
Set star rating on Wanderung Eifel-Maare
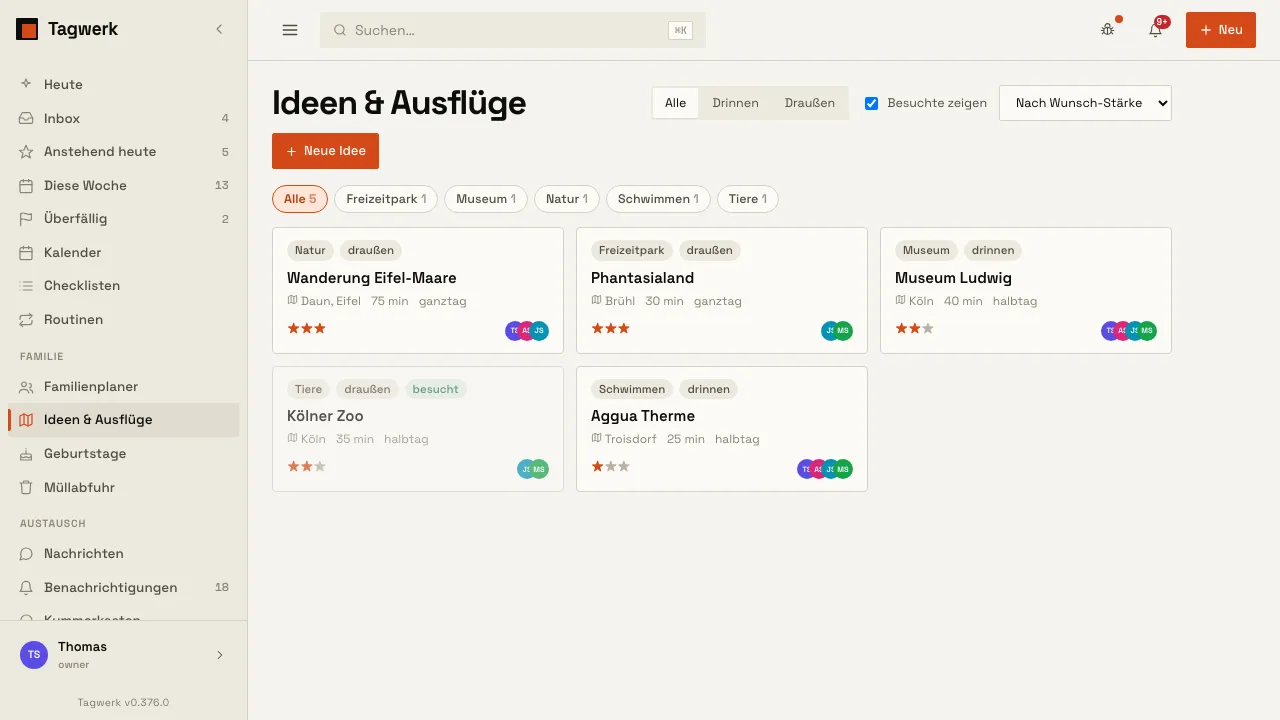tap(307, 328)
